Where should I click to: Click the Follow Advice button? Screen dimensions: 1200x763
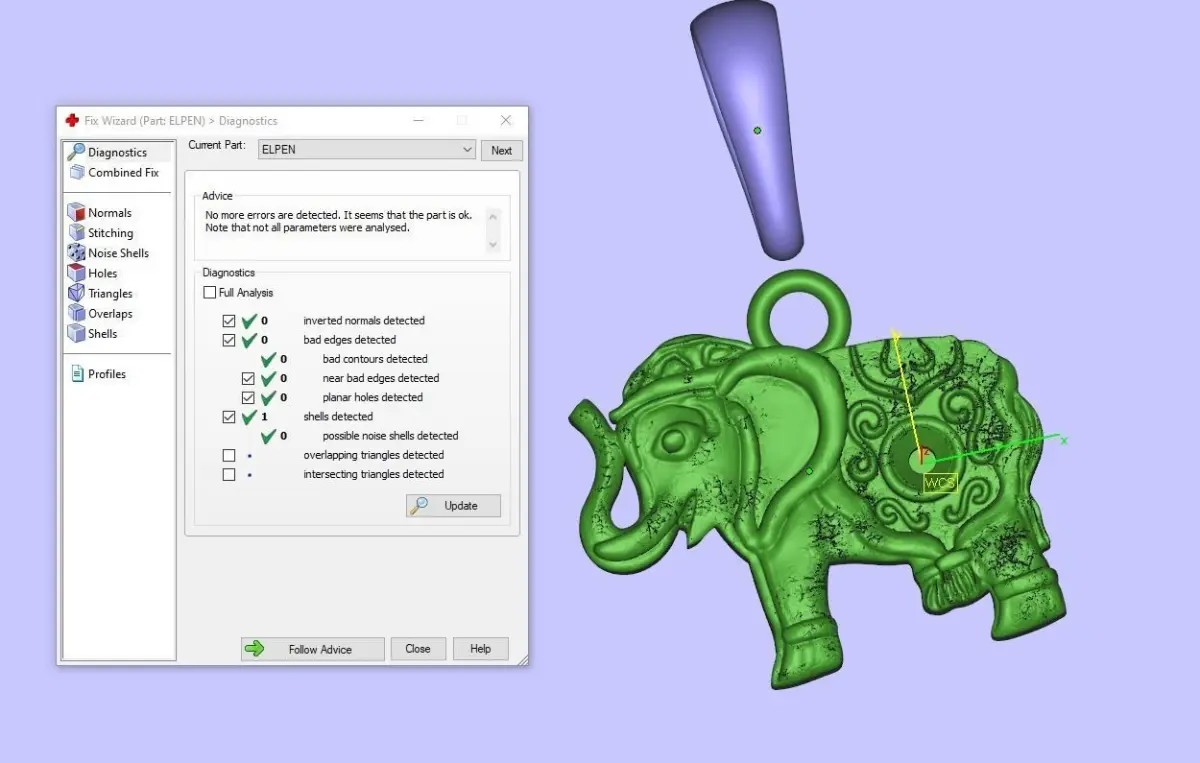[x=312, y=649]
